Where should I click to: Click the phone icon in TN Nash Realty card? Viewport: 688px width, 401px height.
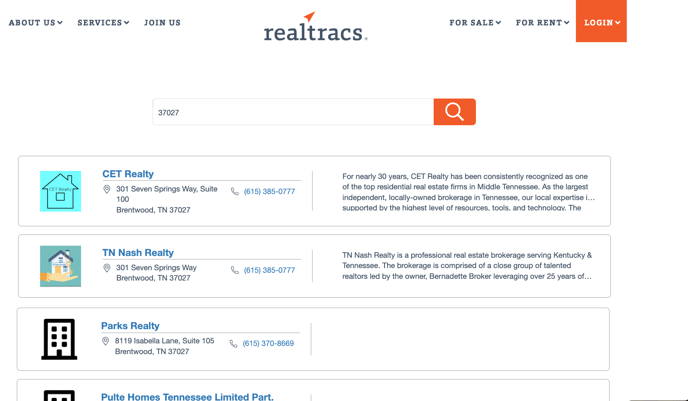click(x=235, y=270)
